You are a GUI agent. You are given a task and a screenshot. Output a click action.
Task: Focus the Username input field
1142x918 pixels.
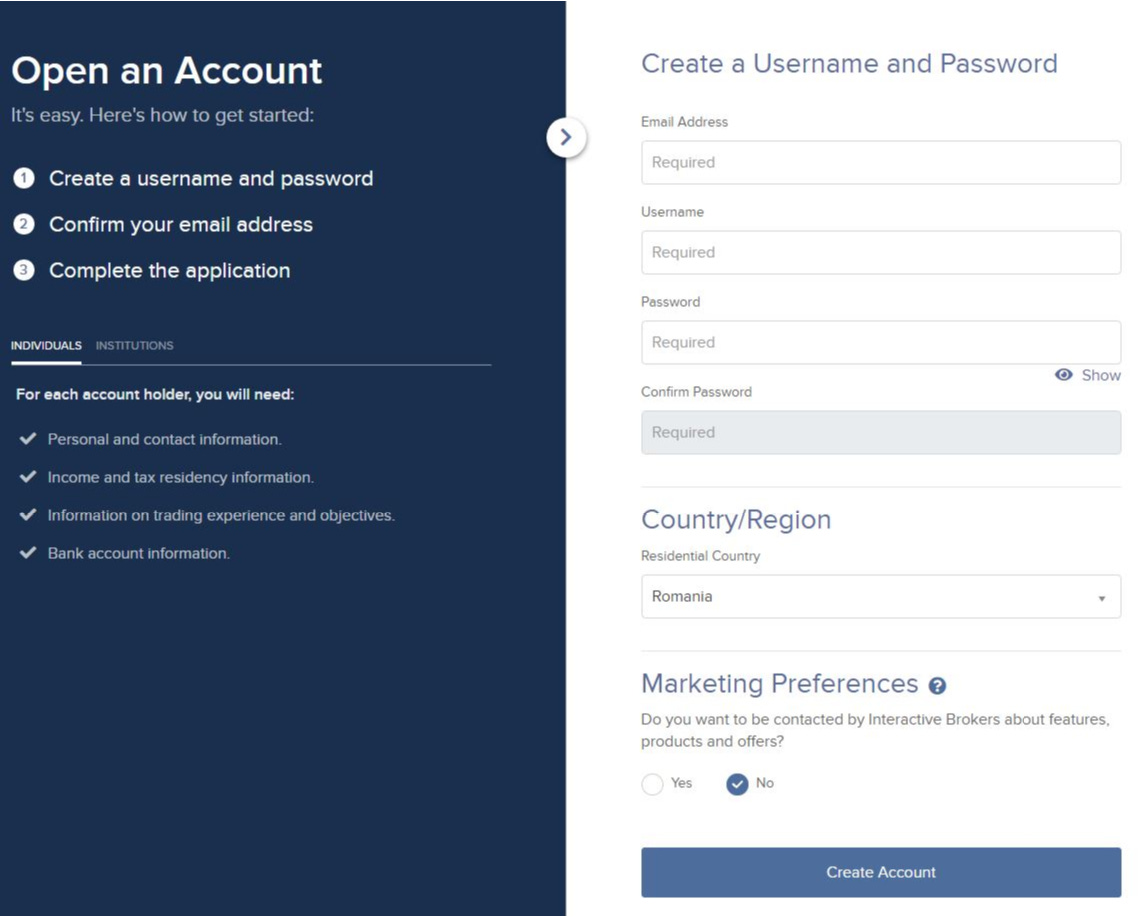(881, 253)
